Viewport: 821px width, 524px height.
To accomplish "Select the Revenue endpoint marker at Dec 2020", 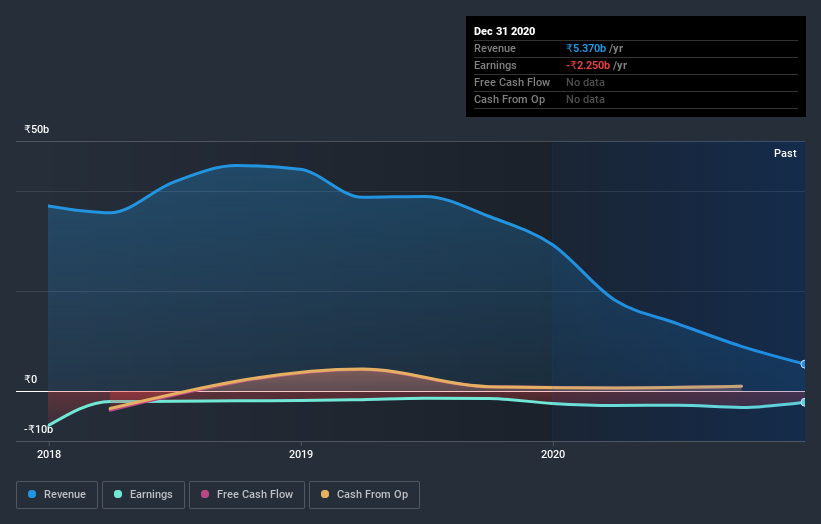I will [804, 364].
